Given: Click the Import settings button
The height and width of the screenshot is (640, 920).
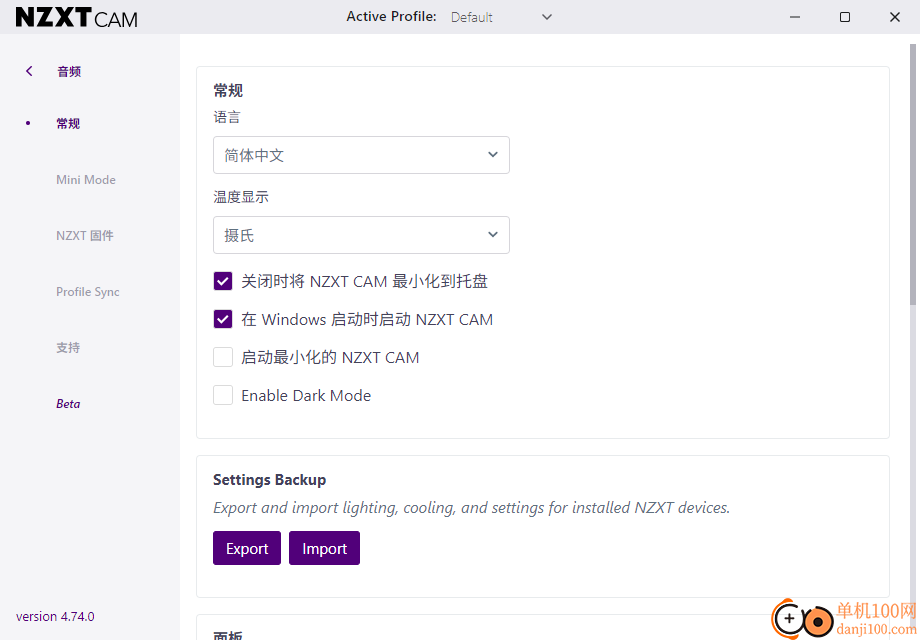Looking at the screenshot, I should (x=324, y=548).
